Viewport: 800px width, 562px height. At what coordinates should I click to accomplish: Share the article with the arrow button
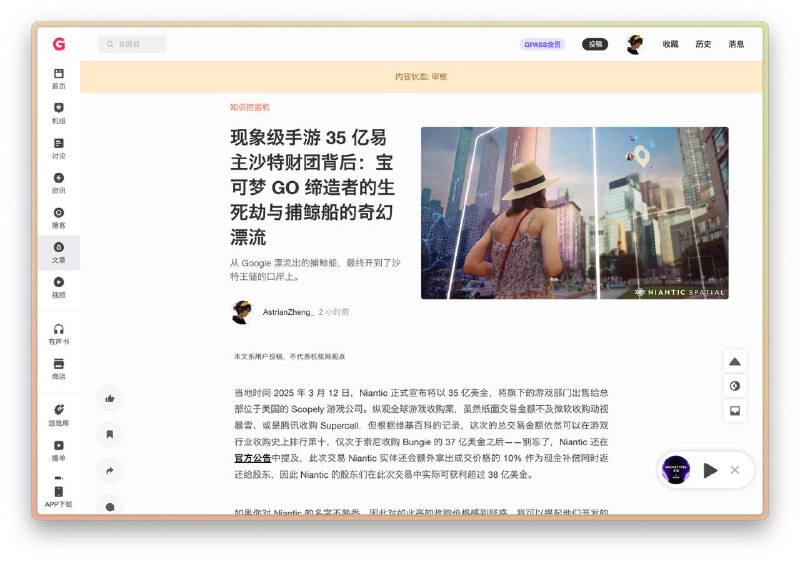(x=110, y=470)
